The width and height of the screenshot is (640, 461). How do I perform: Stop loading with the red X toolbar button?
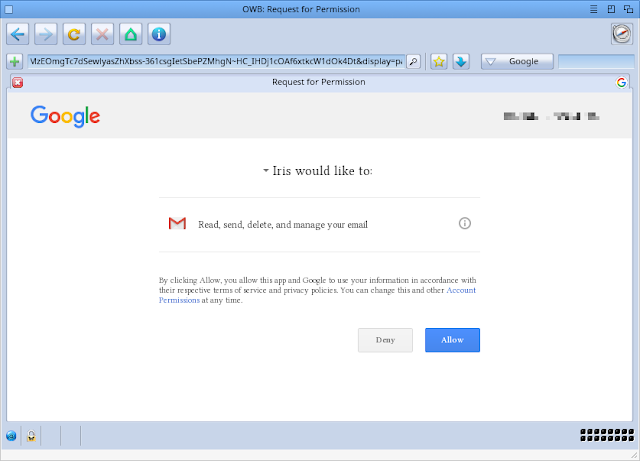pos(102,34)
